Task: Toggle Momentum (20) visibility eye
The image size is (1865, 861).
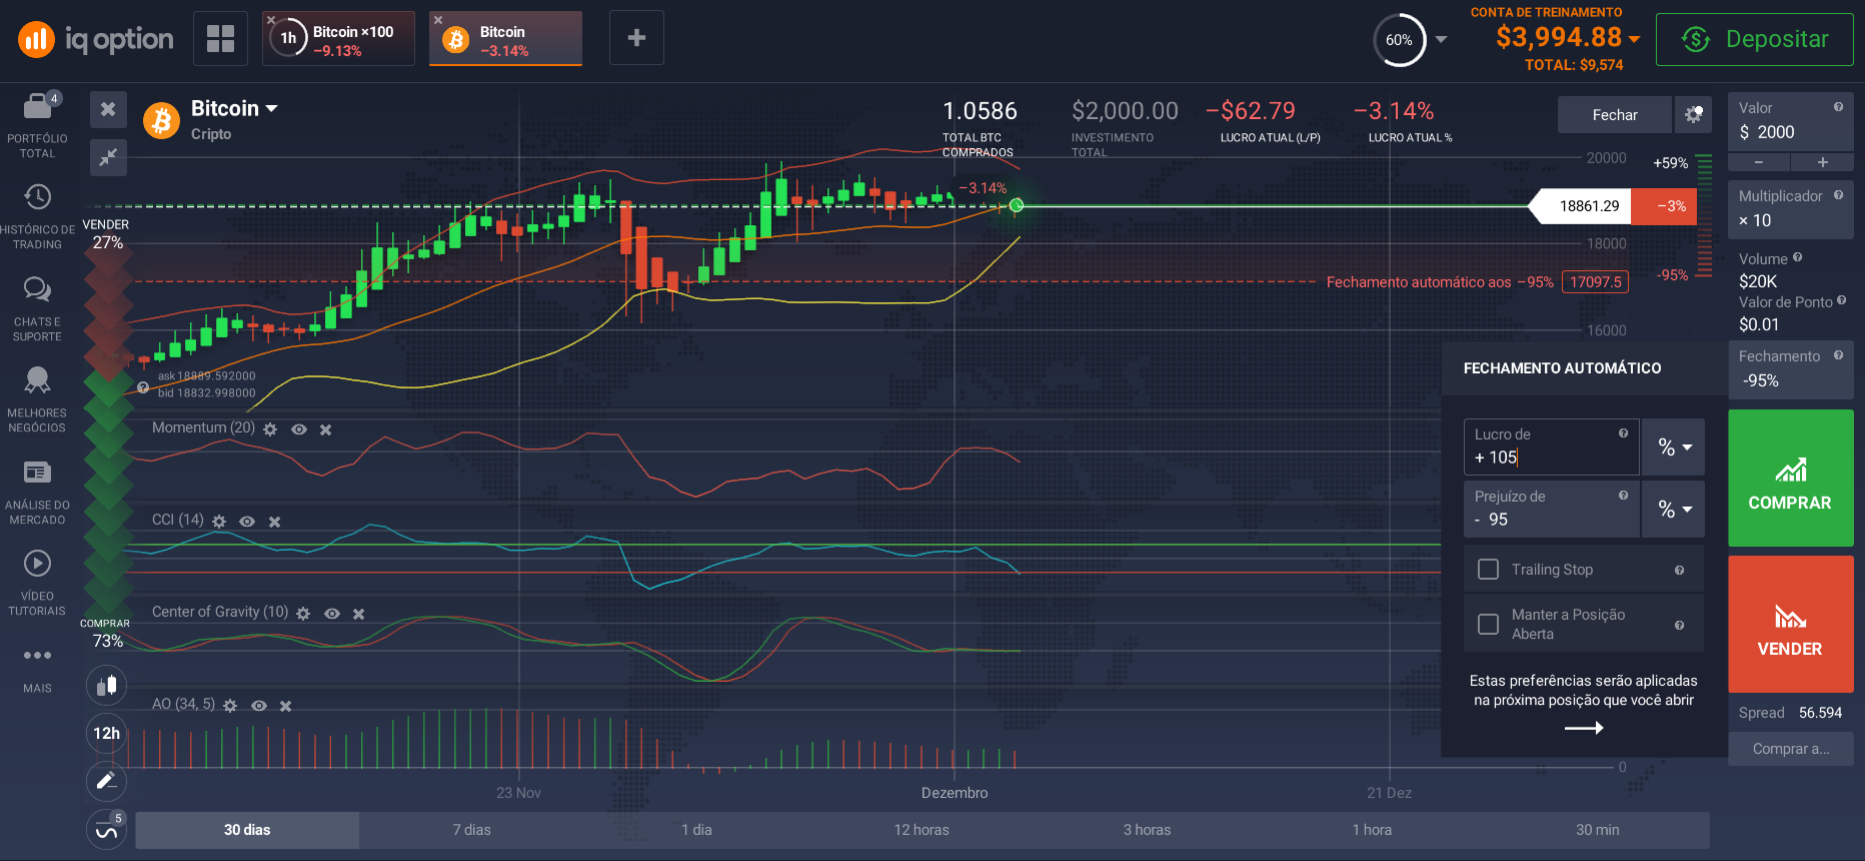Action: coord(299,429)
